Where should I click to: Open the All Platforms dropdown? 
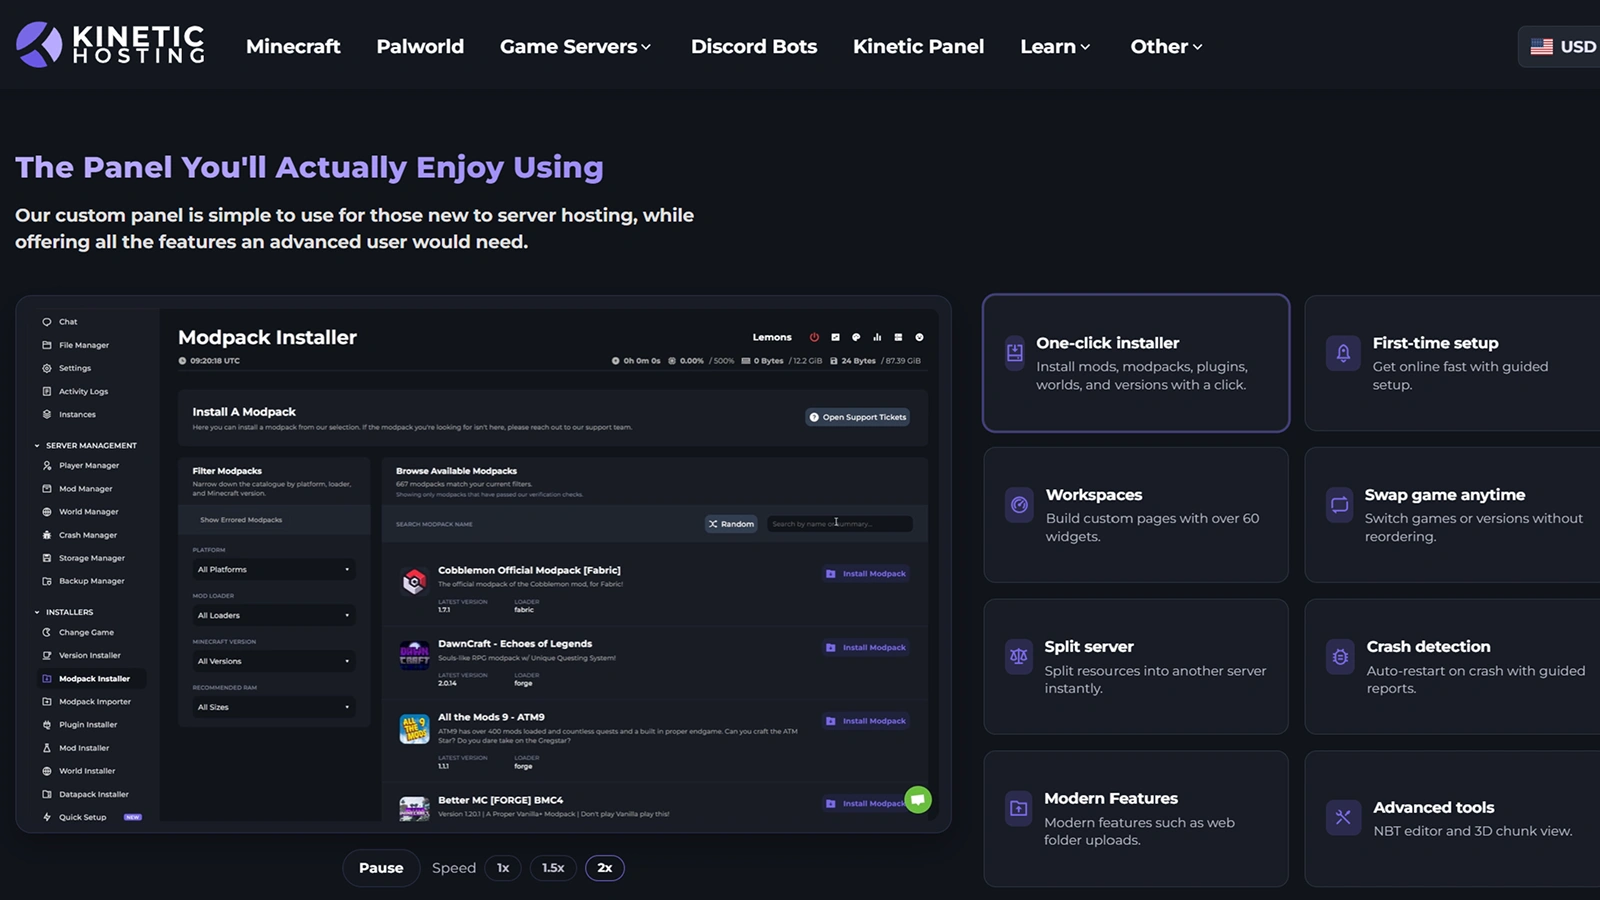point(274,569)
